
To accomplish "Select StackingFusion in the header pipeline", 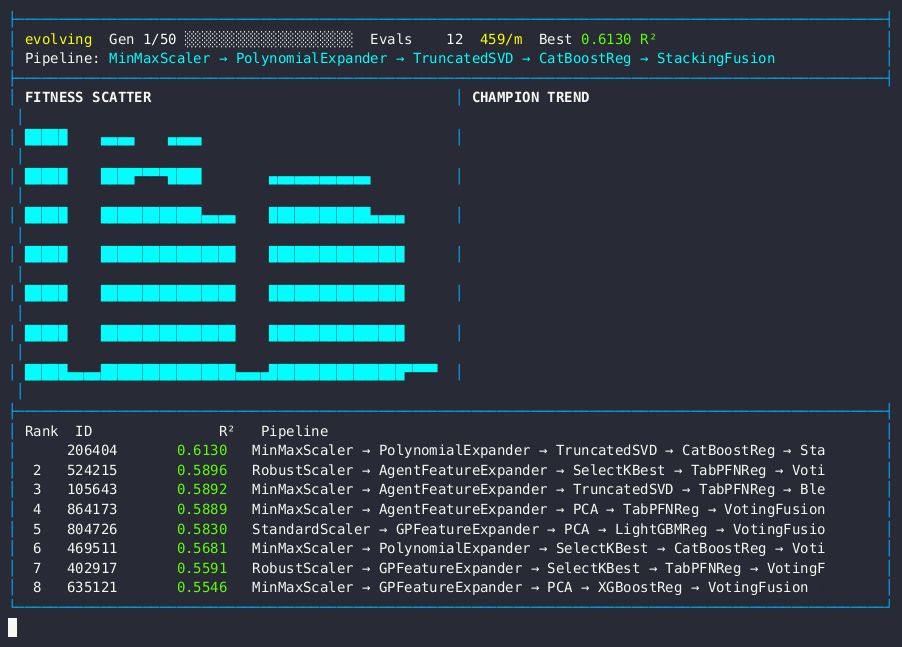I will tap(716, 59).
